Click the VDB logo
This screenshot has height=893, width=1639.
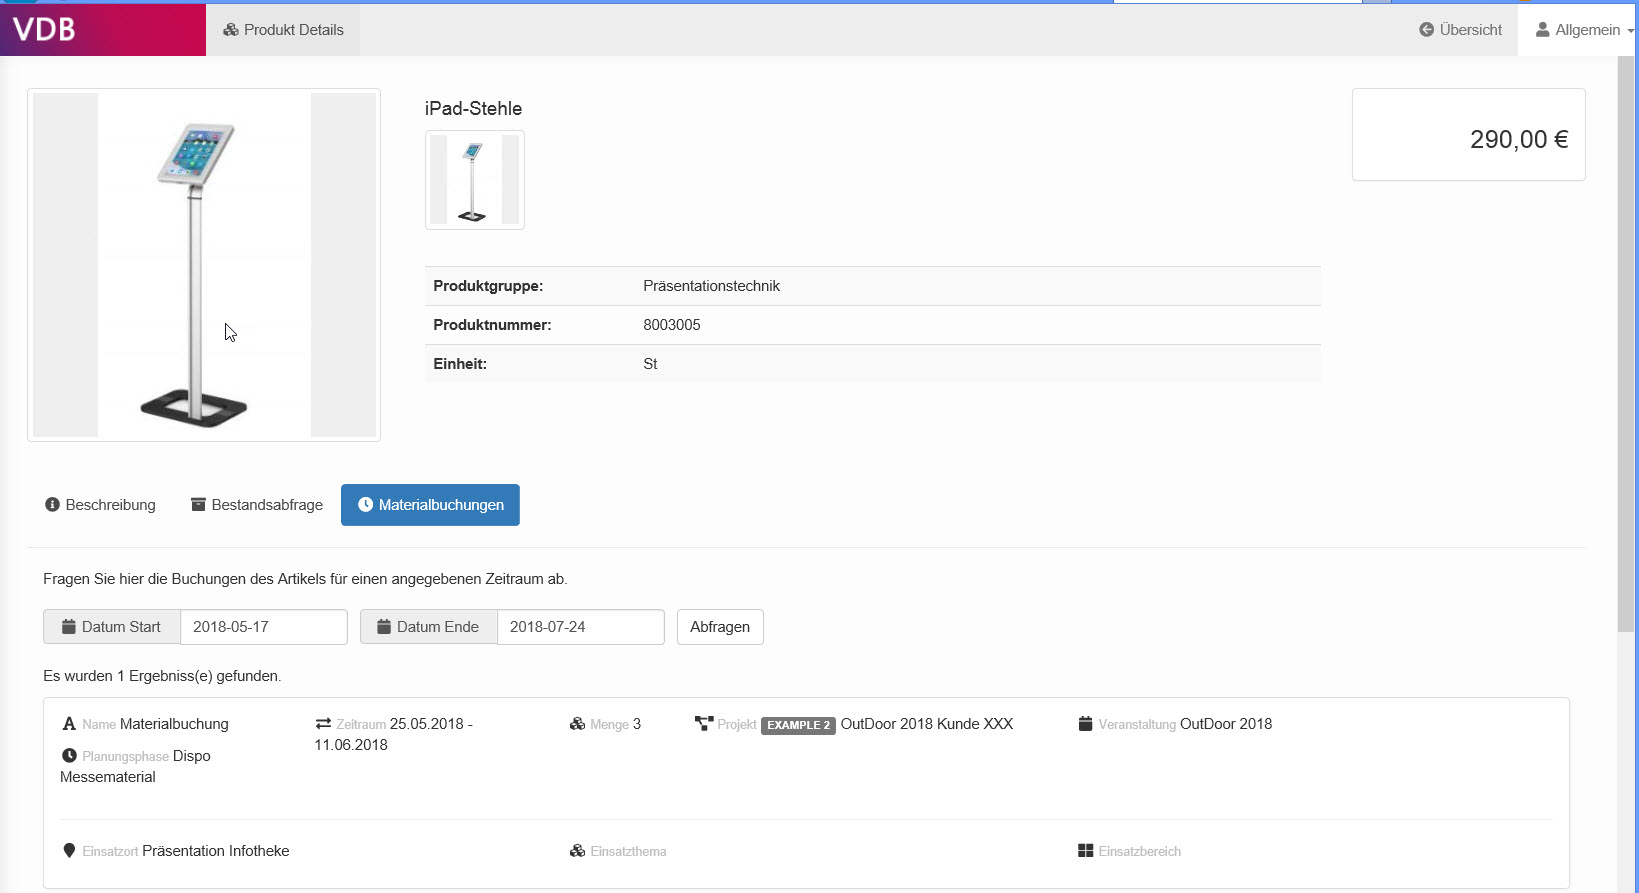tap(44, 29)
